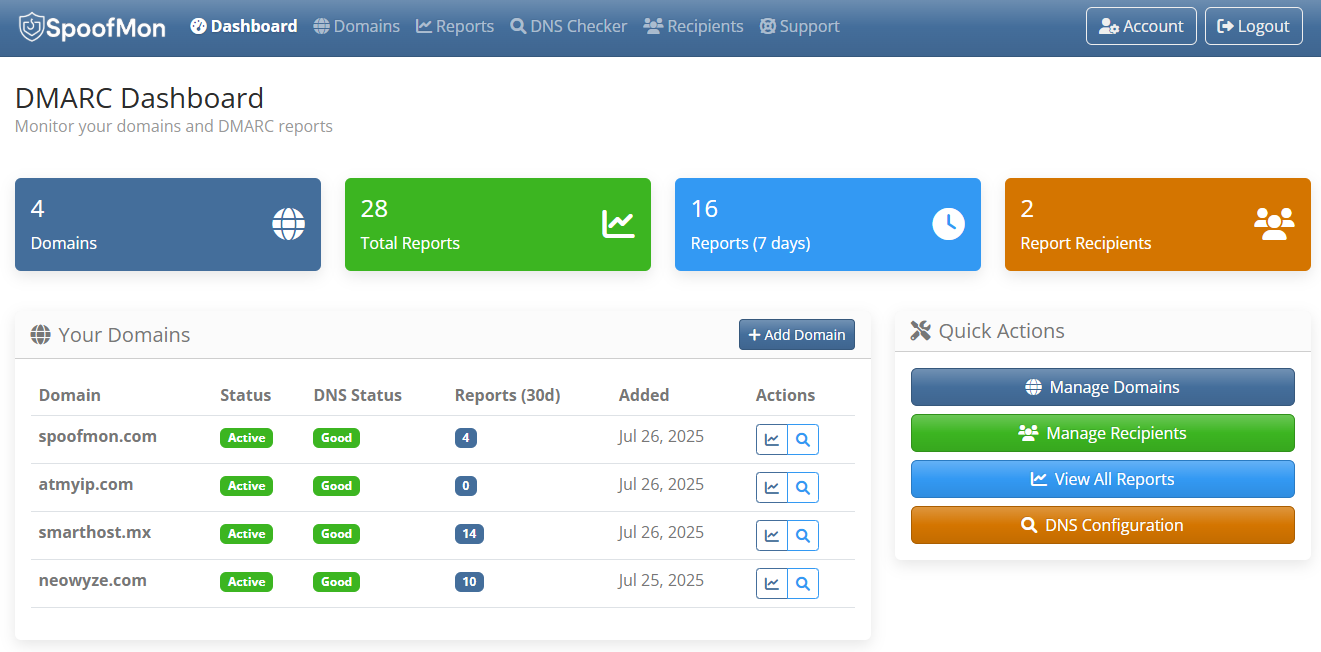1321x652 pixels.
Task: Click the Good DNS badge for atmyip.com
Action: click(337, 486)
